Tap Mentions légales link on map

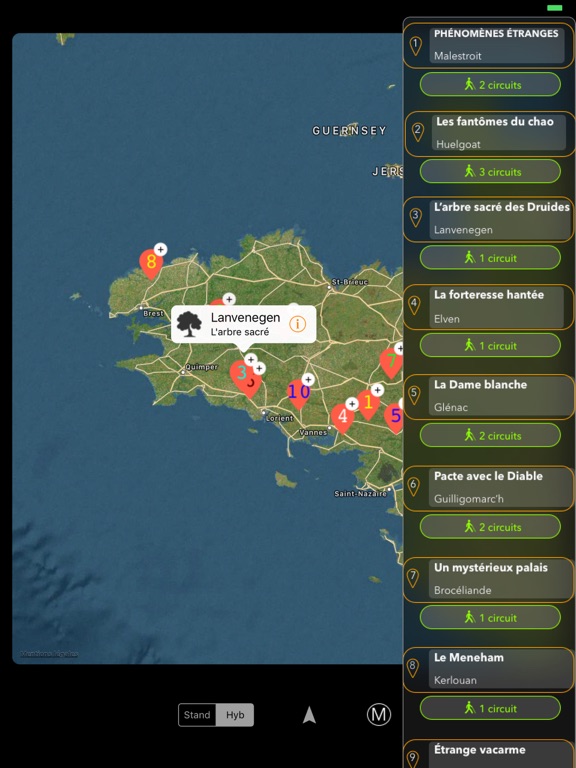[x=49, y=654]
